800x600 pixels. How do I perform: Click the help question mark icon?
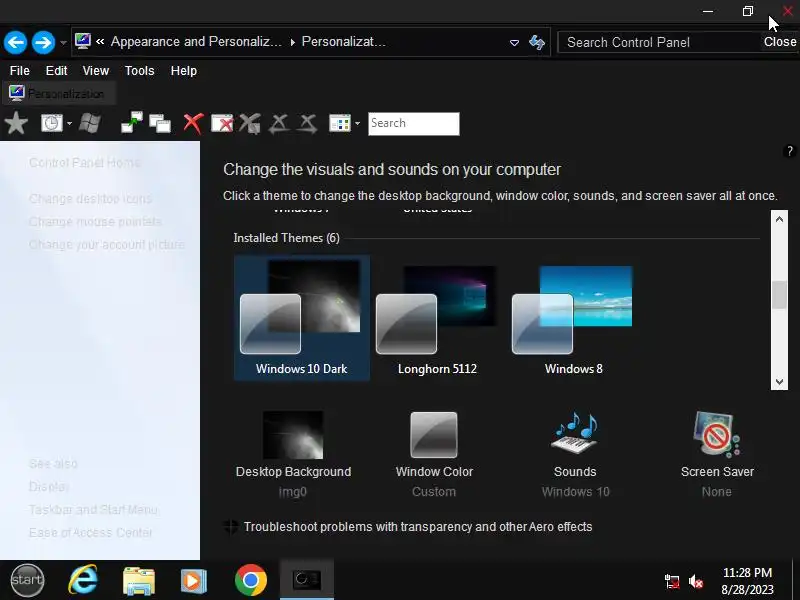point(789,152)
